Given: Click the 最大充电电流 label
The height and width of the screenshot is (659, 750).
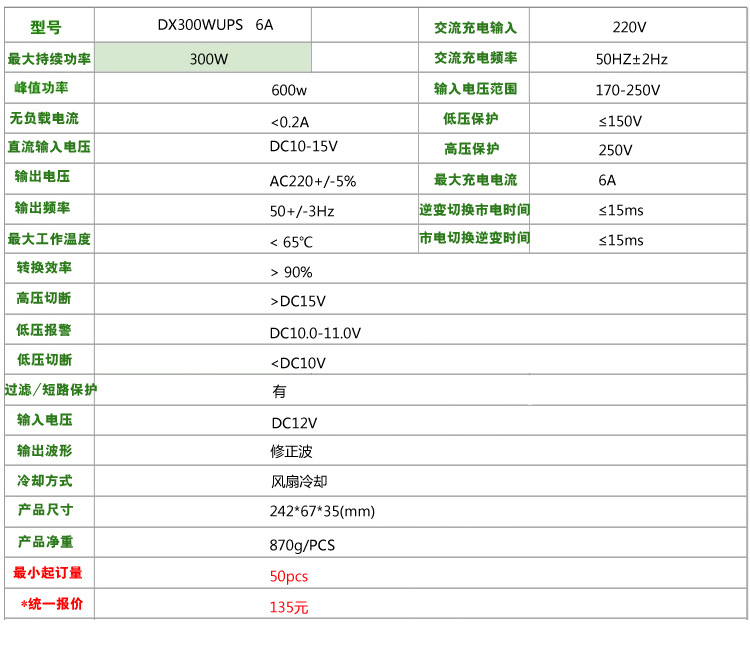Looking at the screenshot, I should (475, 180).
